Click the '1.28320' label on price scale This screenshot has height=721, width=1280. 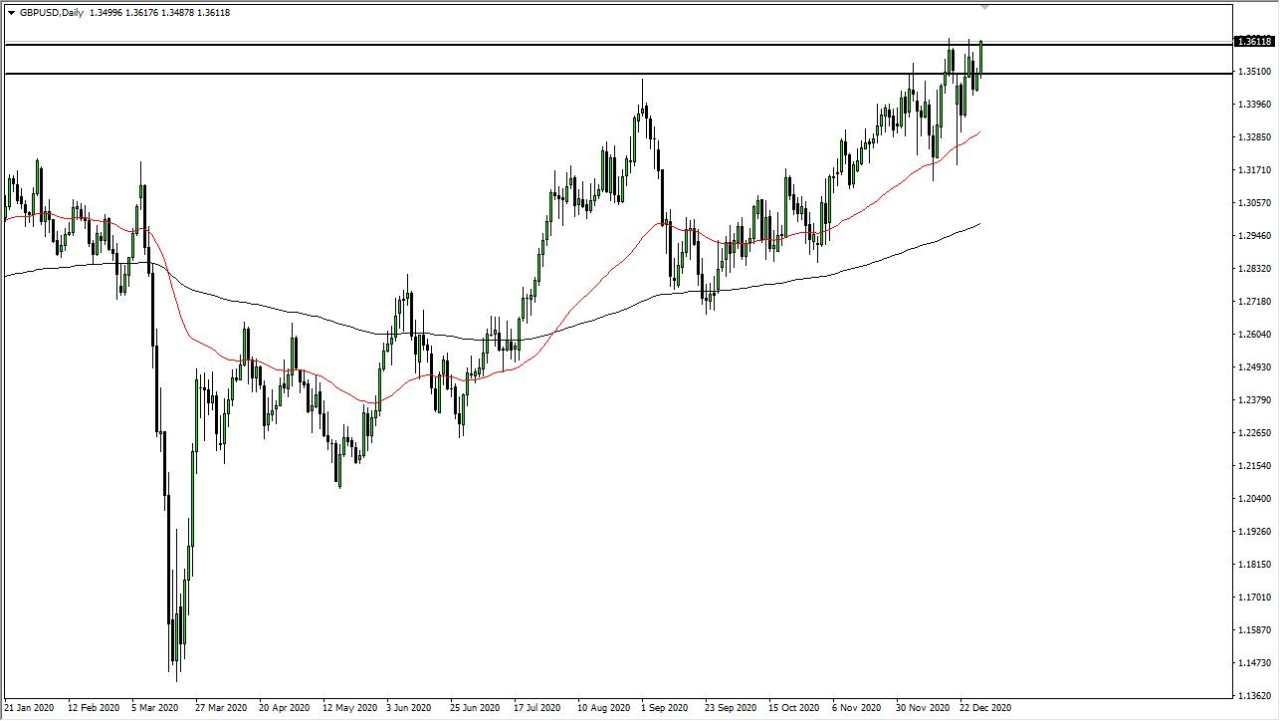(x=1255, y=269)
